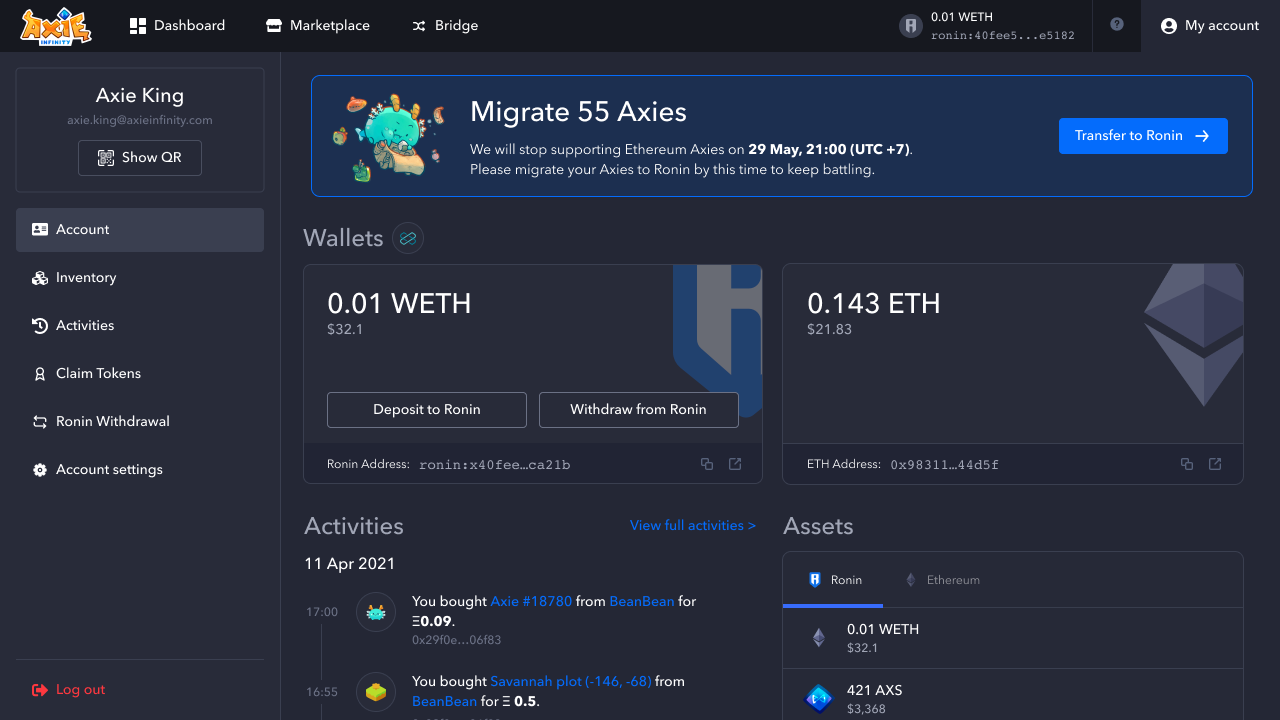Screen dimensions: 1280x720
Task: Click the link icon beside Wallets heading
Action: (x=408, y=238)
